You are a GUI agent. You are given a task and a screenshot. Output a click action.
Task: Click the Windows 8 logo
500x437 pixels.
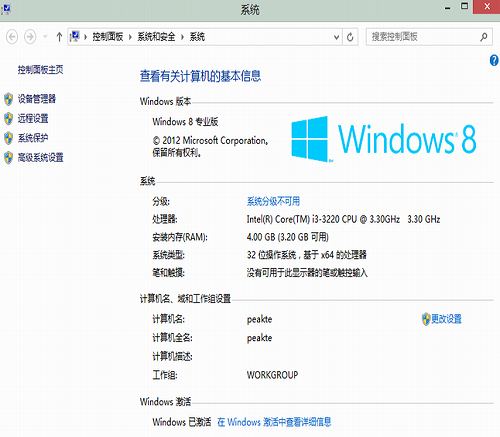tap(383, 139)
